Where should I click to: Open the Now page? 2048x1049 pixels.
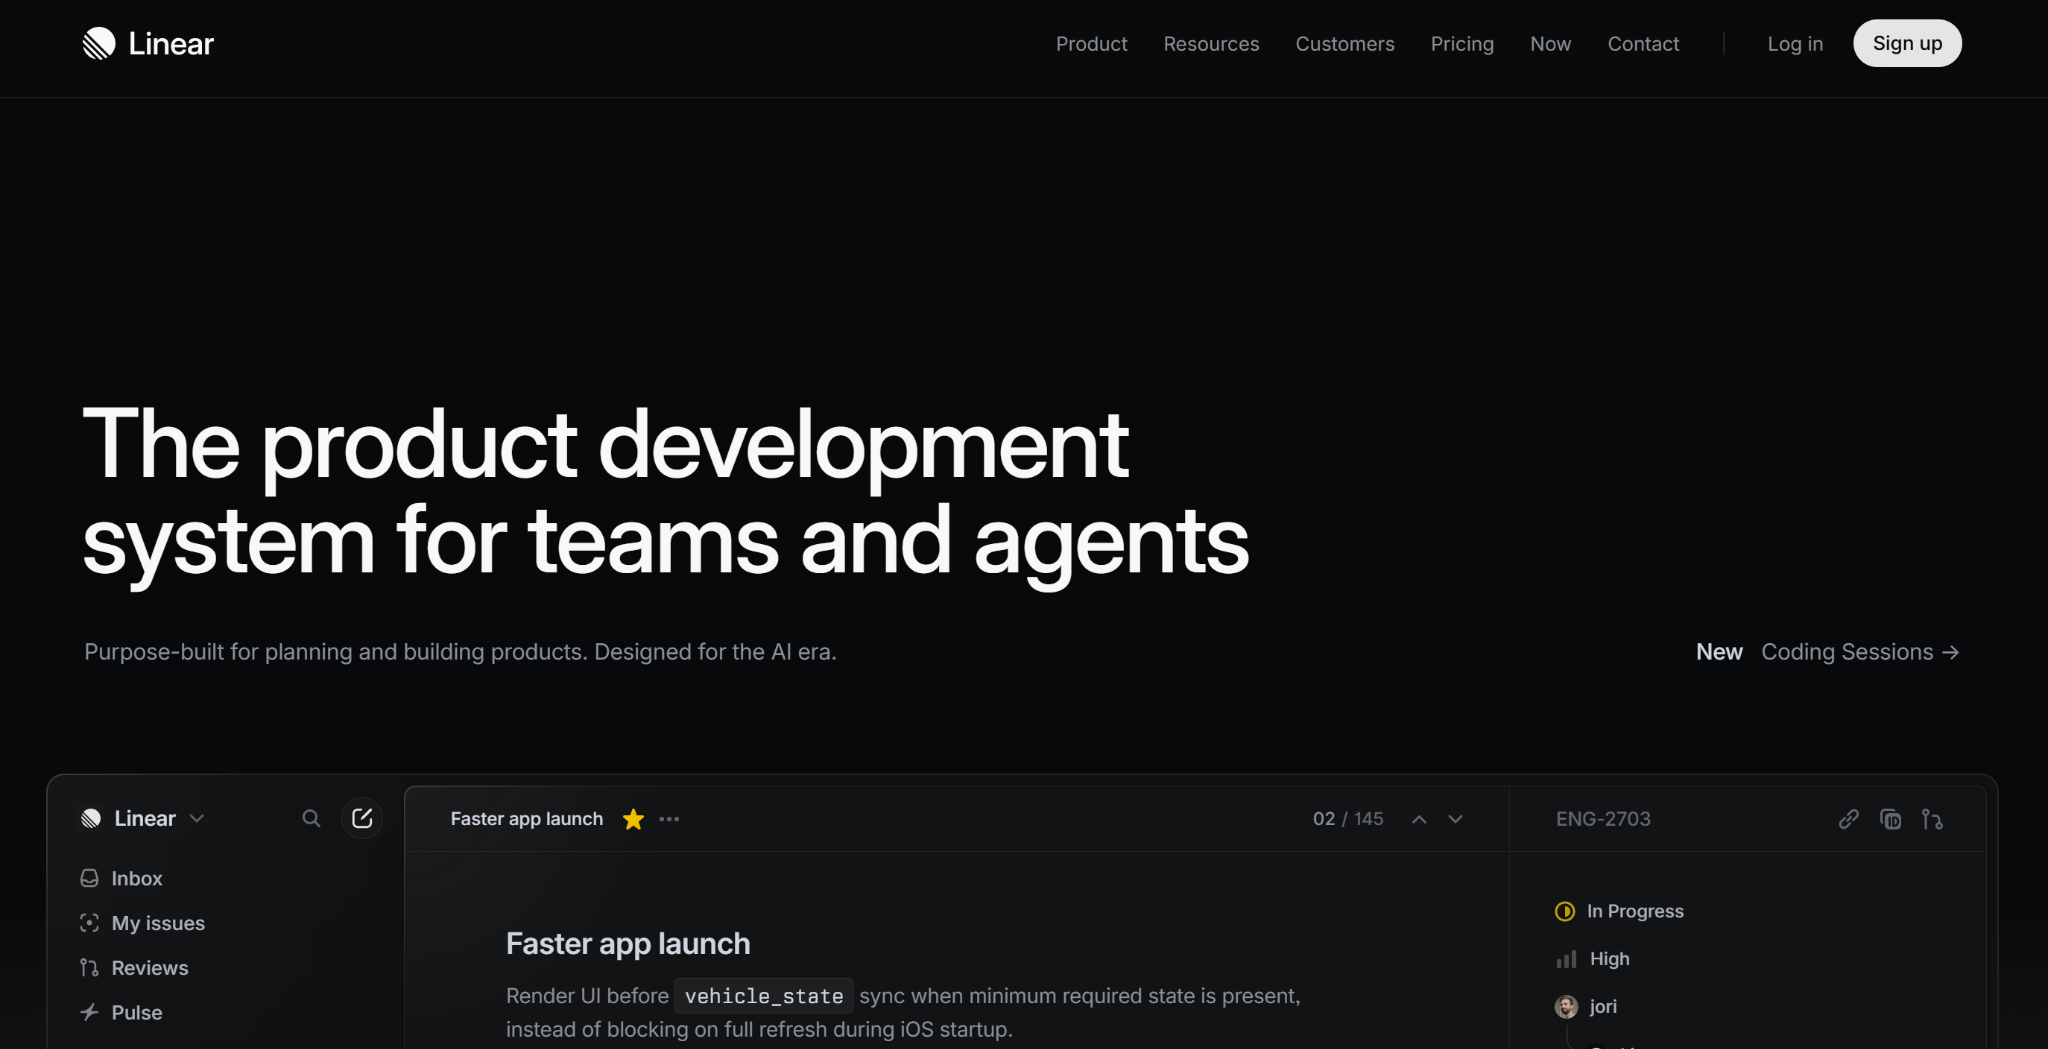(1550, 44)
